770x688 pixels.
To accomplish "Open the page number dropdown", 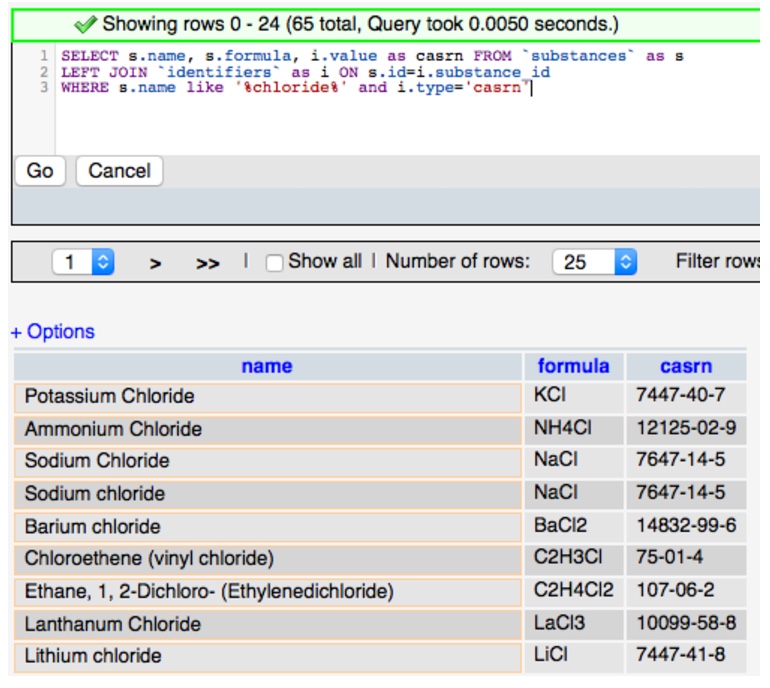I will pyautogui.click(x=83, y=262).
